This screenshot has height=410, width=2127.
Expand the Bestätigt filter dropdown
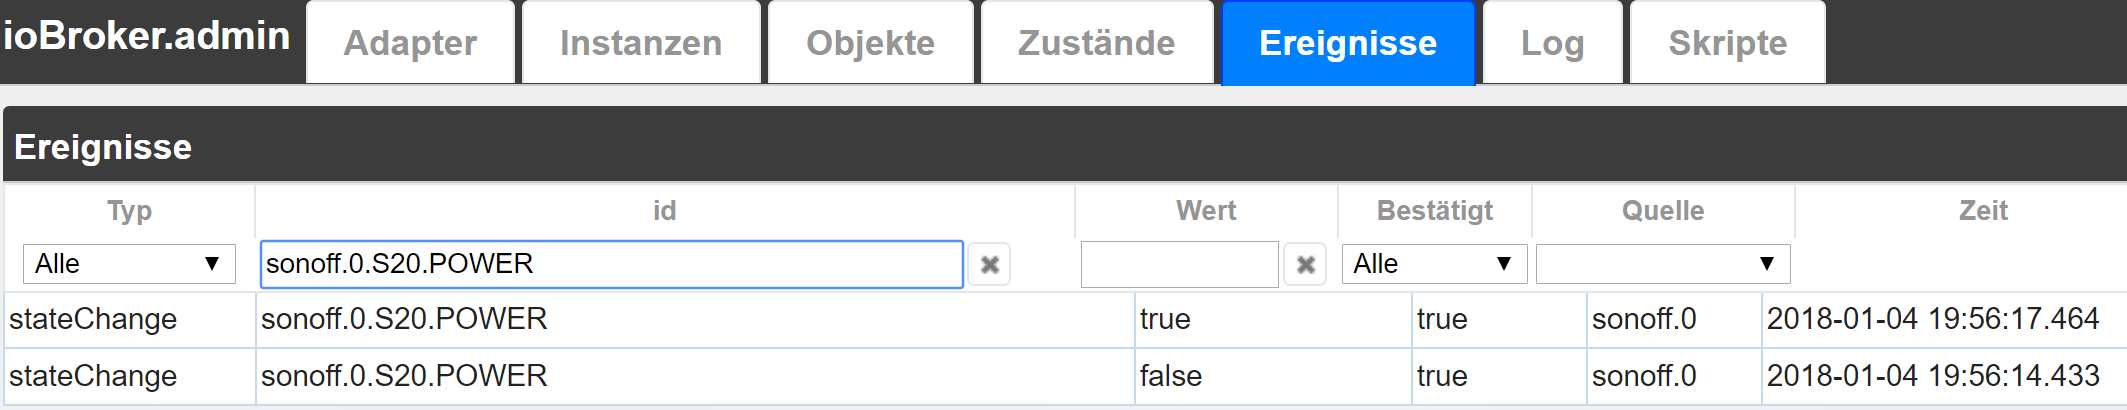click(1433, 264)
